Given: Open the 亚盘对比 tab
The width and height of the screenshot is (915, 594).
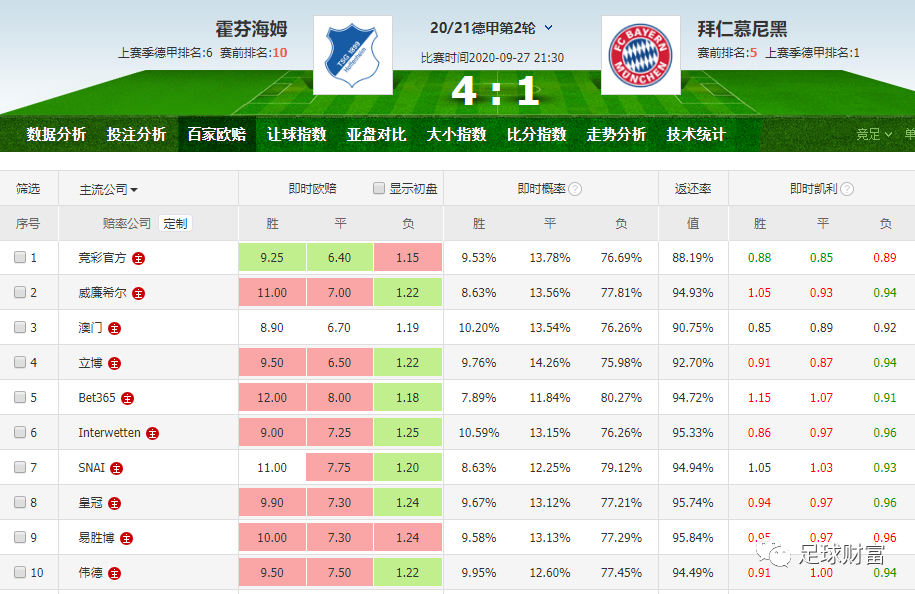Looking at the screenshot, I should coord(376,134).
